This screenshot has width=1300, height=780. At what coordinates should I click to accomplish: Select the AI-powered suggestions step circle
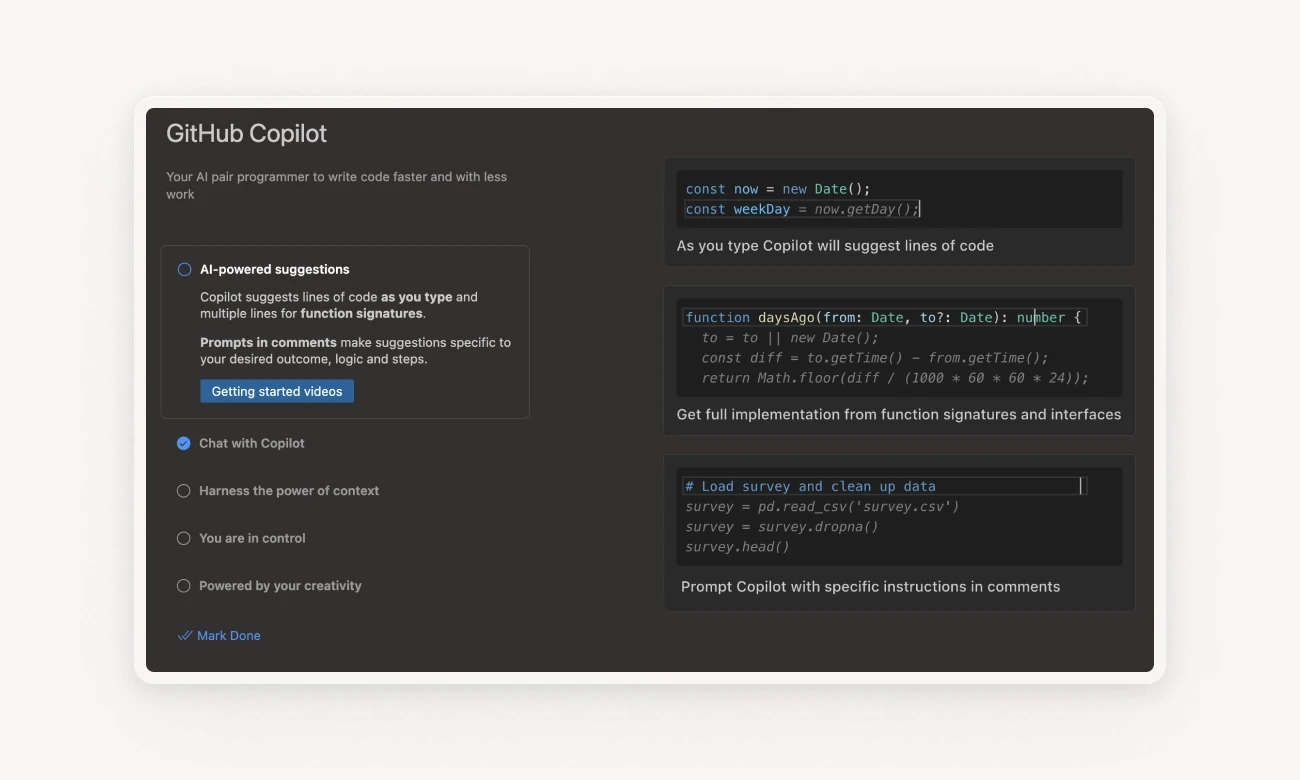pos(184,269)
